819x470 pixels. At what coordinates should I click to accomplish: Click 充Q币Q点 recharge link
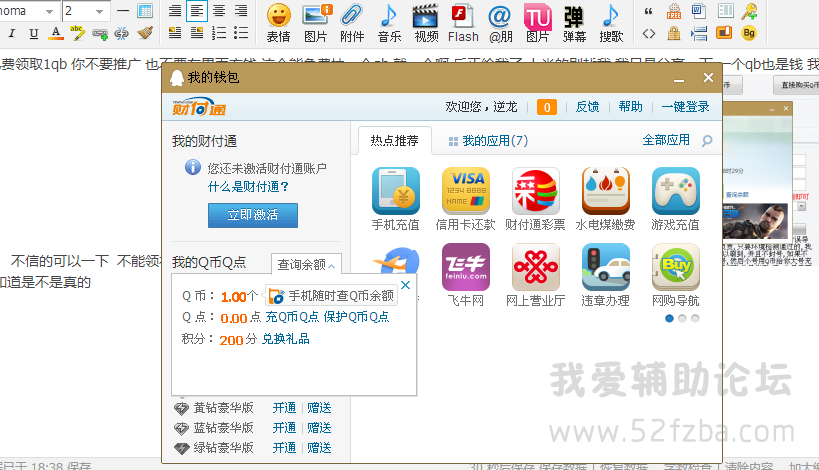(292, 317)
